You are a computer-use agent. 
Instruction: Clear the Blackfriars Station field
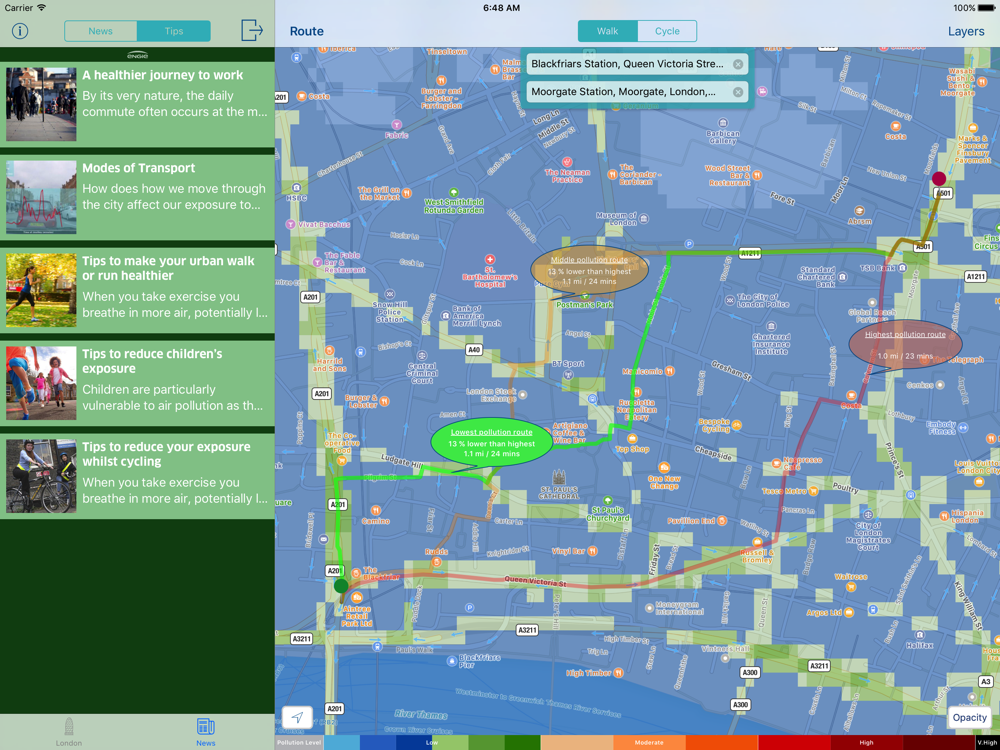(x=738, y=64)
